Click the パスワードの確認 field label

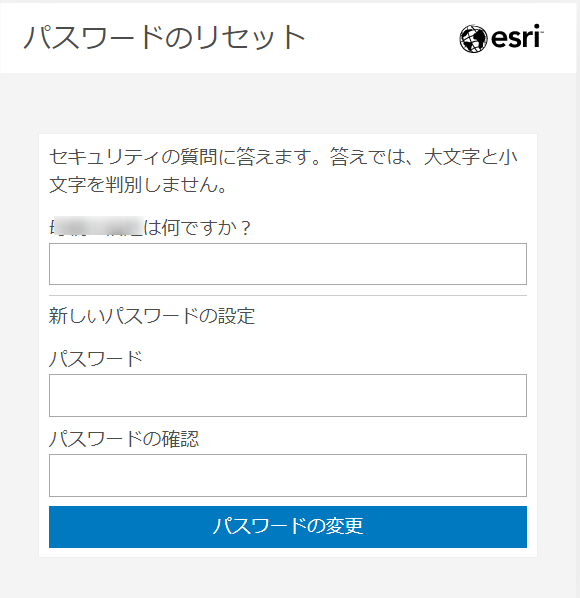click(124, 439)
